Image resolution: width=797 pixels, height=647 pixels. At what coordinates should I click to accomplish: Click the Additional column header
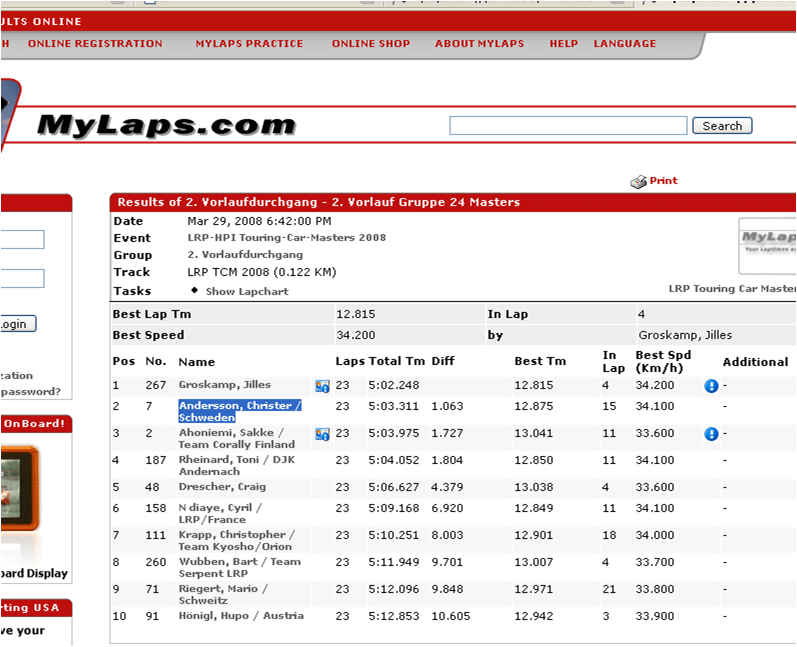click(x=755, y=362)
